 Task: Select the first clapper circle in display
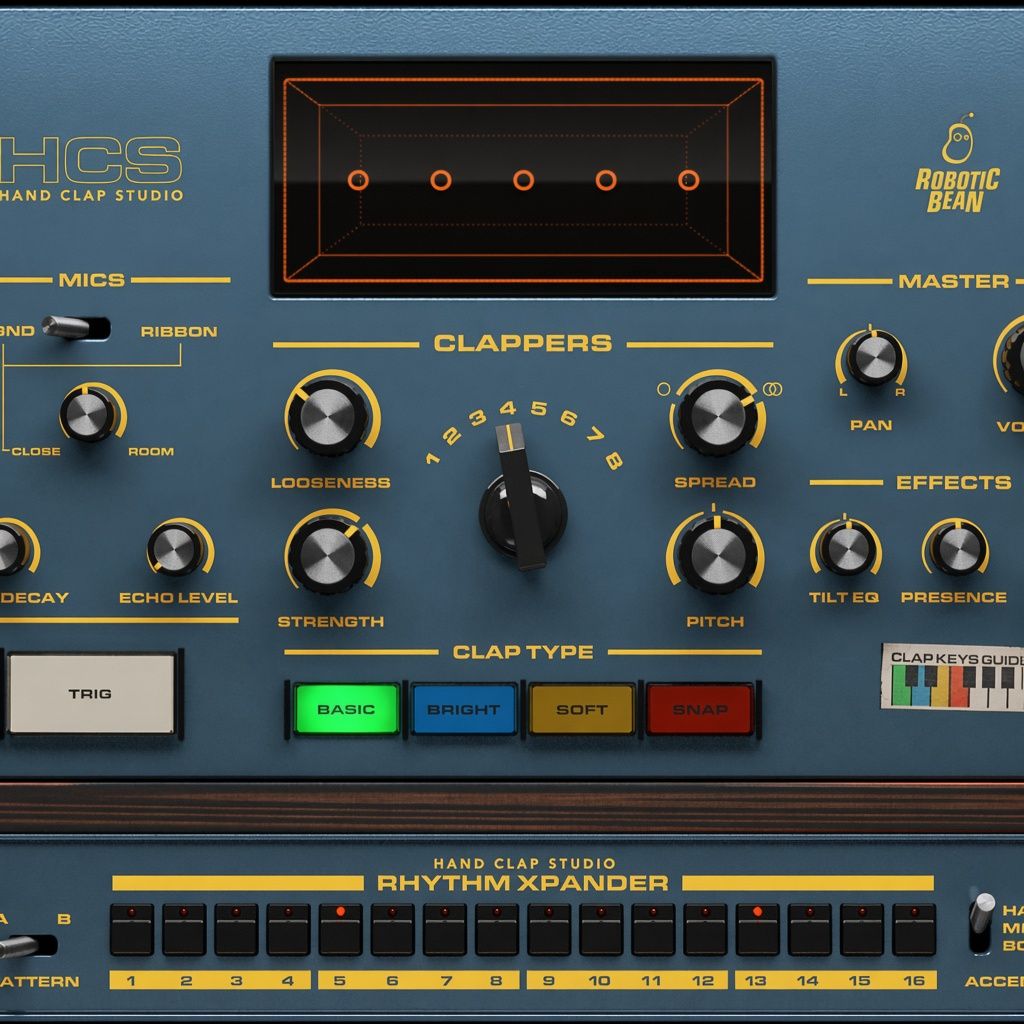(358, 180)
